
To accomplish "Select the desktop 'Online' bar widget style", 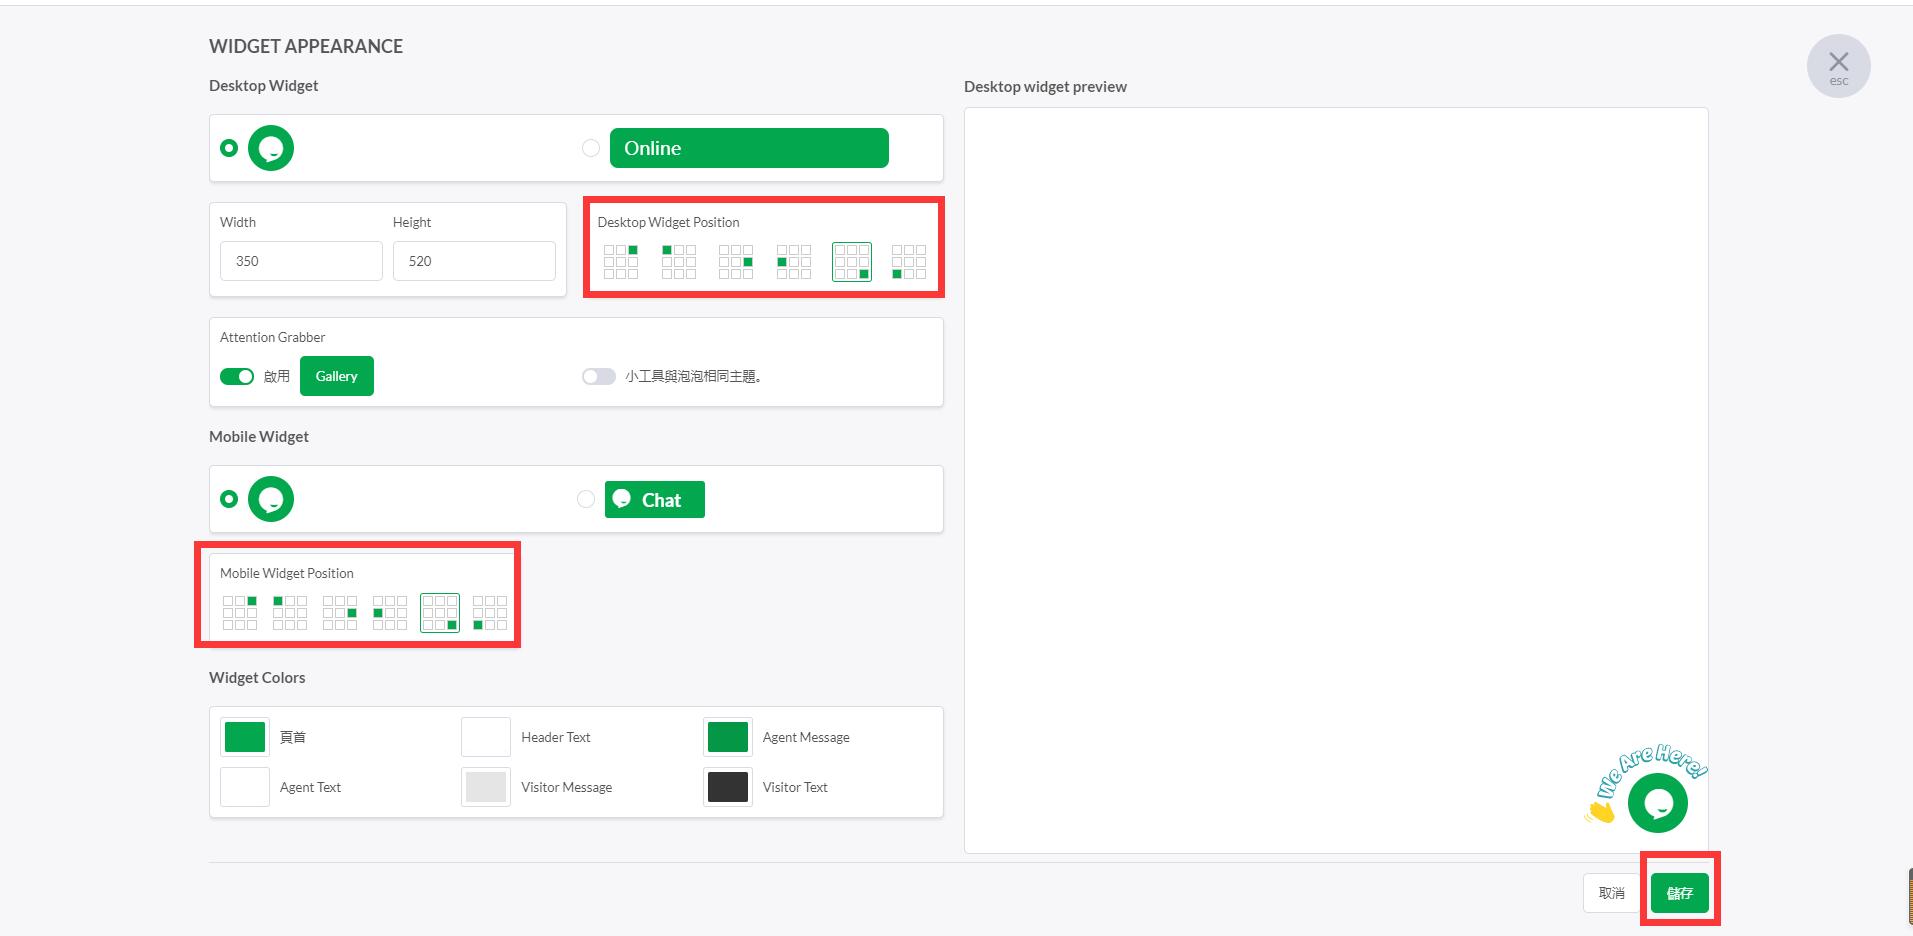I will point(591,148).
